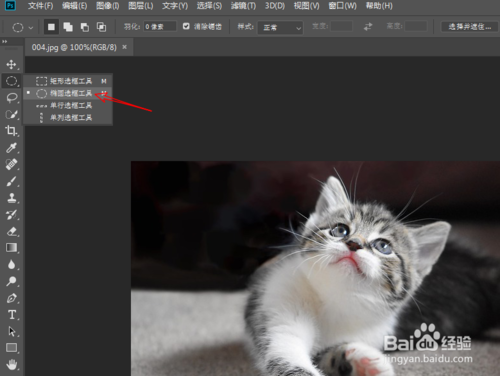Select the Elliptical Marquee tool in toolbar
The image size is (500, 376).
[11, 81]
